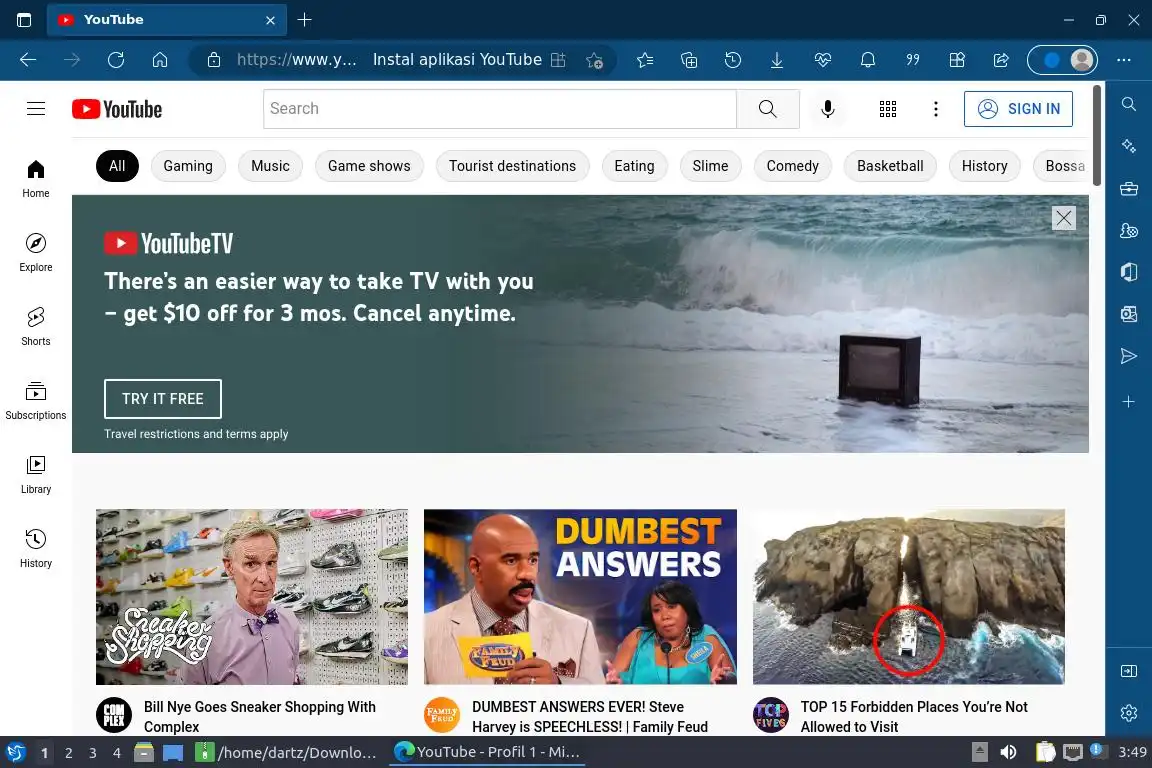This screenshot has width=1152, height=768.
Task: Add a new app to the Edge sidebar
Action: [1128, 402]
